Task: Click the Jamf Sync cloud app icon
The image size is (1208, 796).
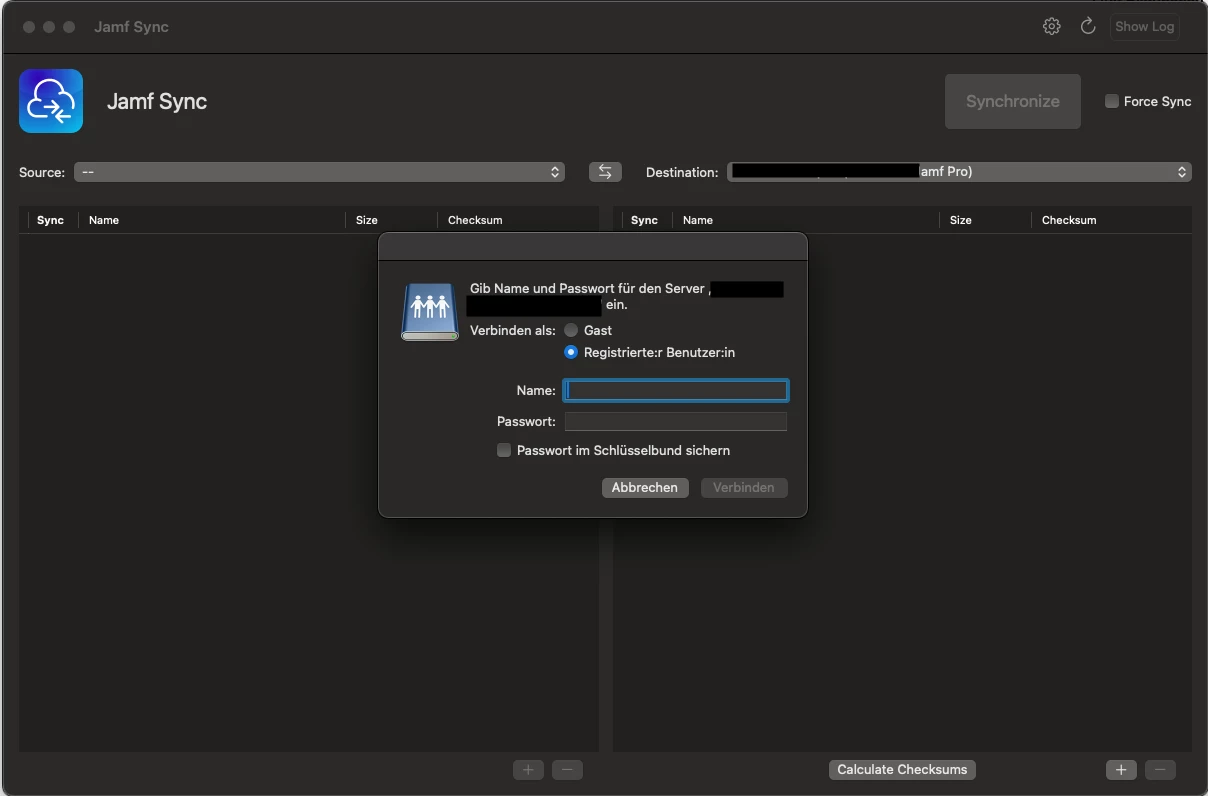Action: pos(51,101)
